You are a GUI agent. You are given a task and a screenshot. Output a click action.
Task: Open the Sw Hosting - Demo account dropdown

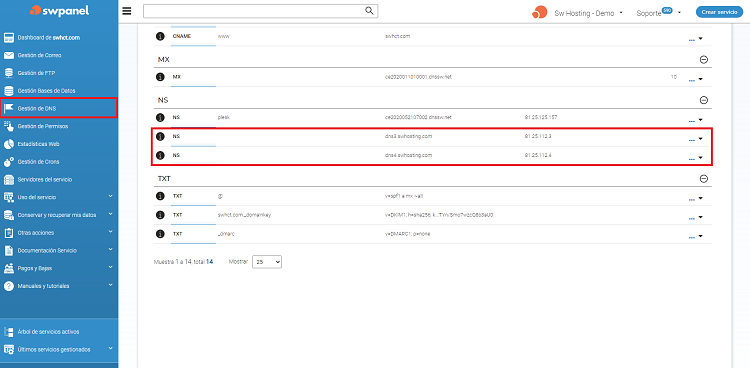coord(588,13)
